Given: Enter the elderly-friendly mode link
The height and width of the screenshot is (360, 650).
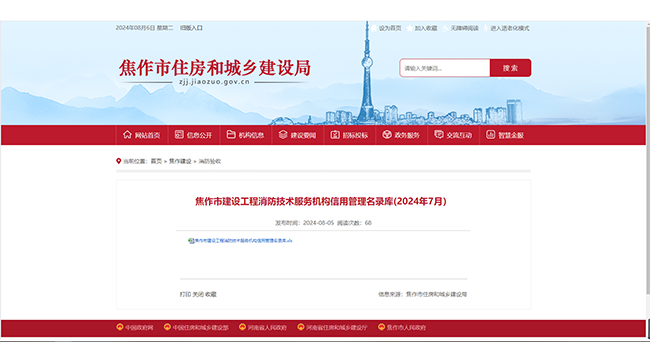Looking at the screenshot, I should coord(509,28).
